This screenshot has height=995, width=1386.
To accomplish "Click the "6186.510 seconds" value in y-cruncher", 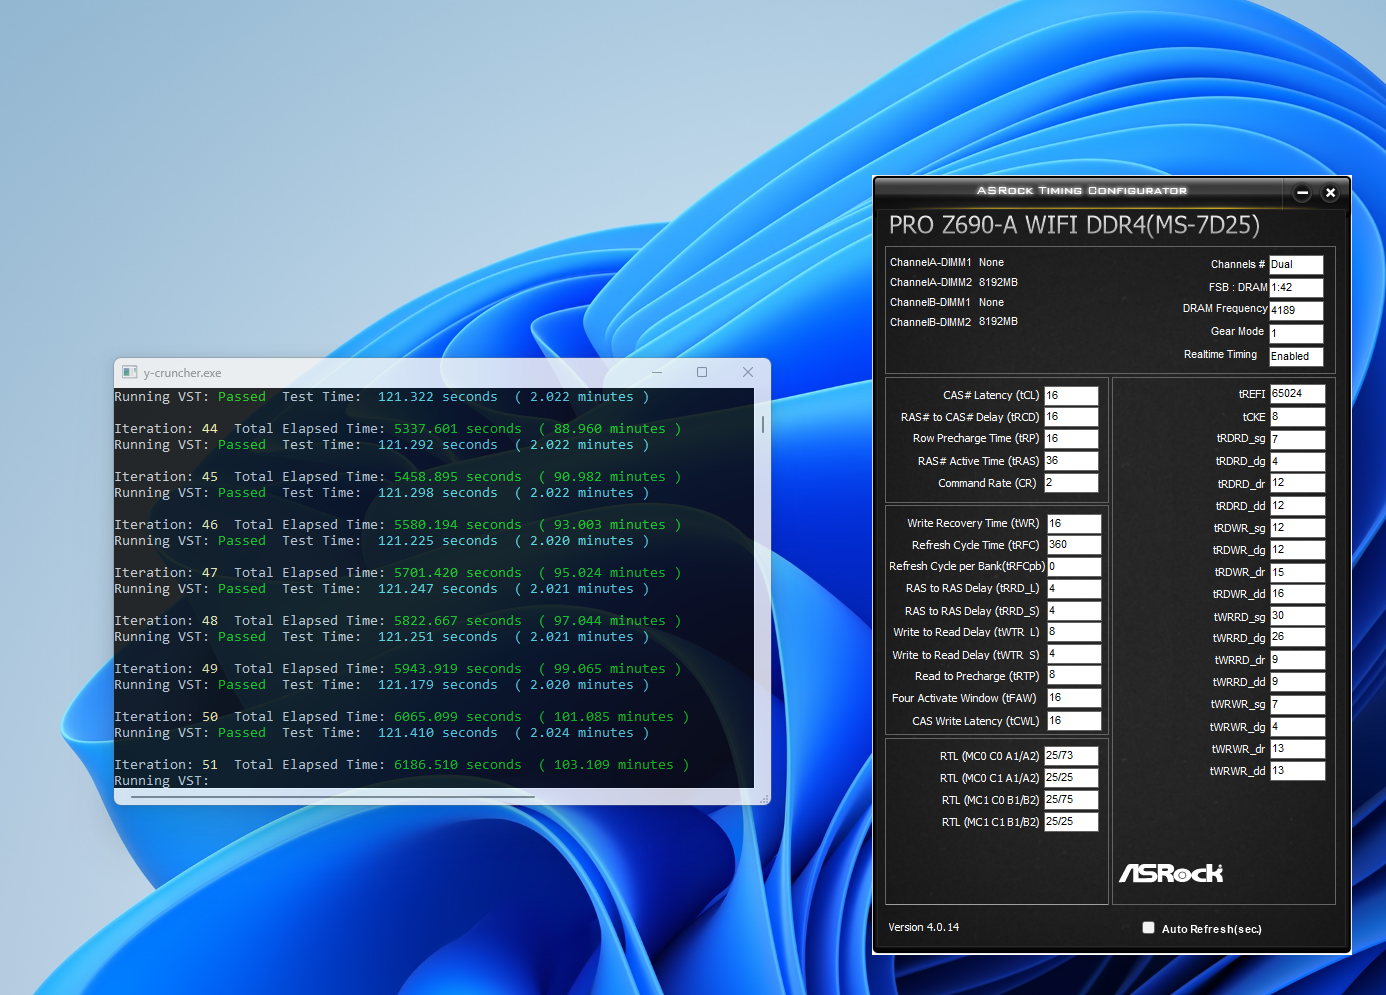I will pos(458,765).
